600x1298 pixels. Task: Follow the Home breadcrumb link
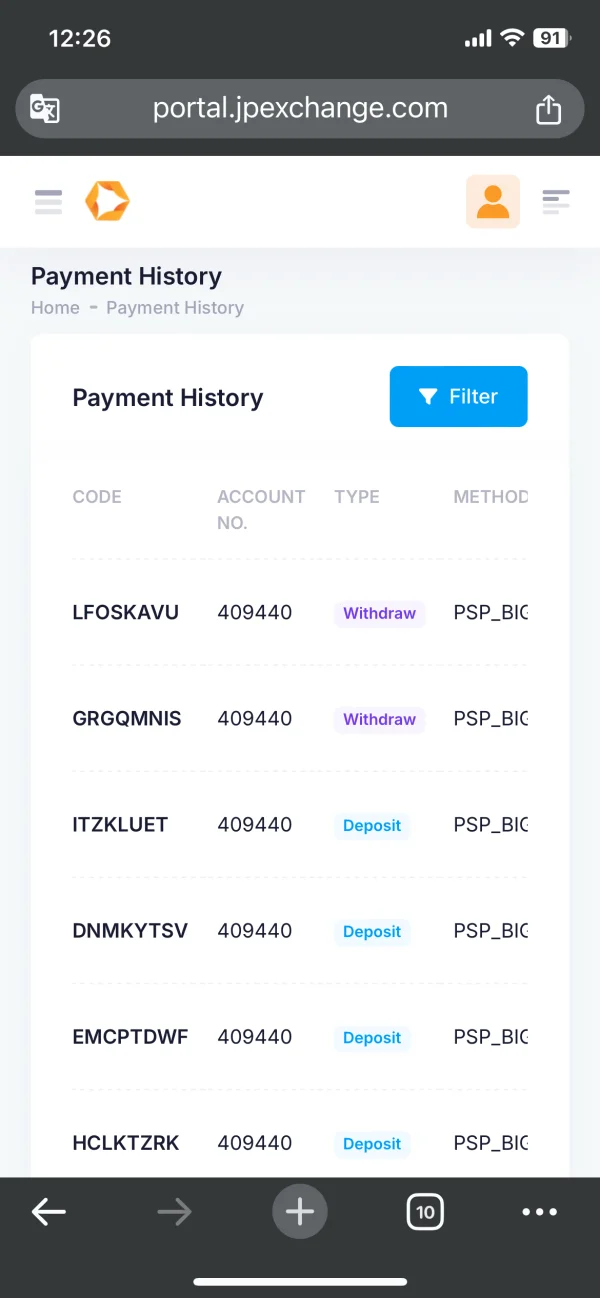coord(55,308)
